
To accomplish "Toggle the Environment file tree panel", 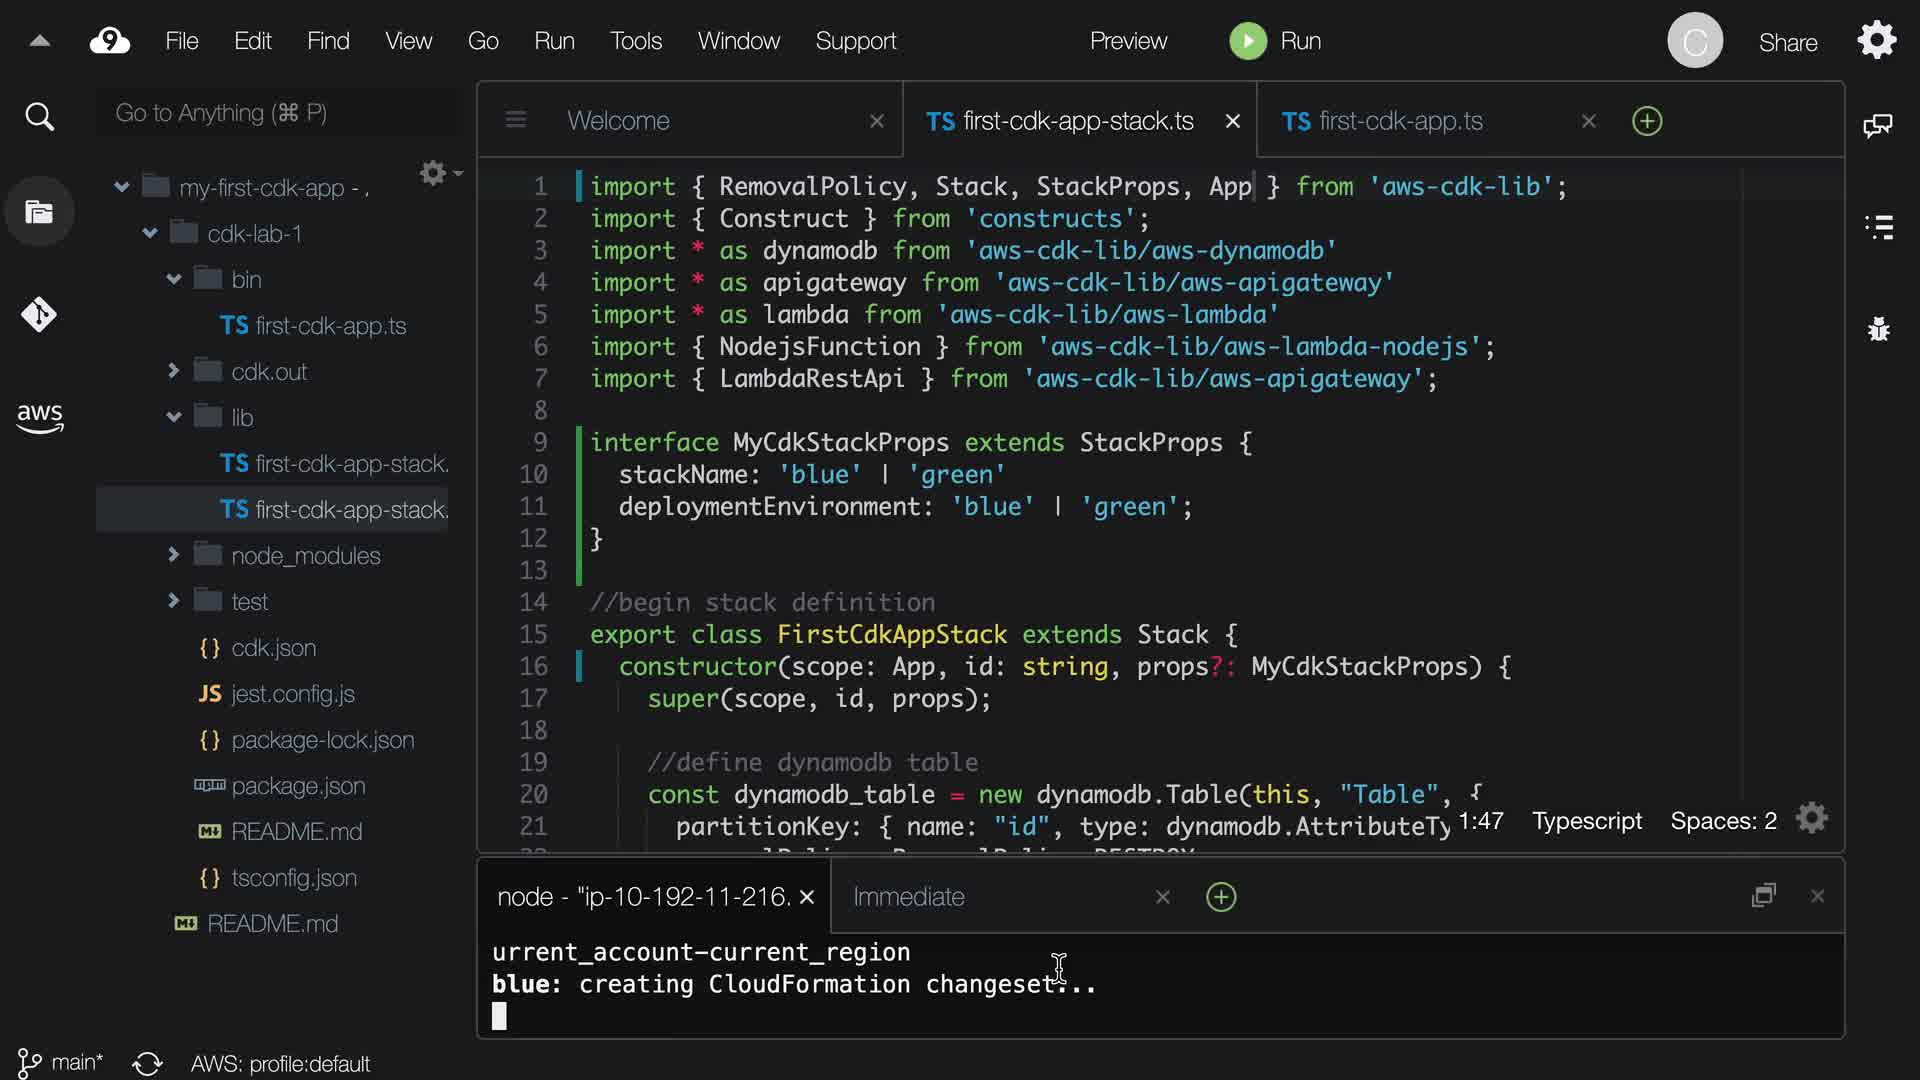I will [39, 212].
